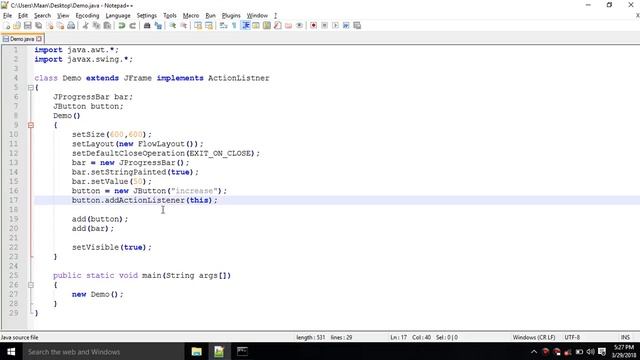Open volume control in system tray
640x360 pixels.
point(590,352)
